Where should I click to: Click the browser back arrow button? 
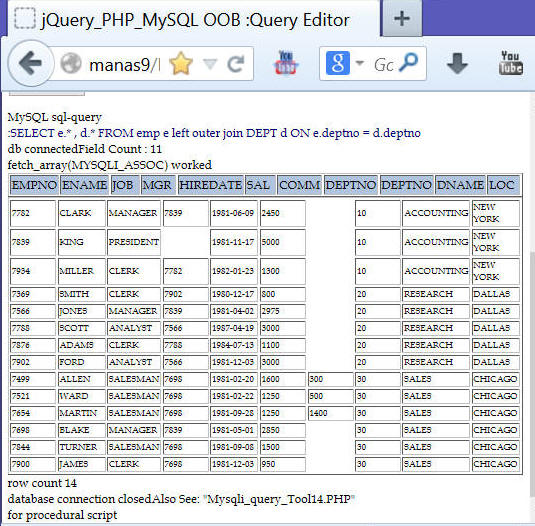(30, 63)
